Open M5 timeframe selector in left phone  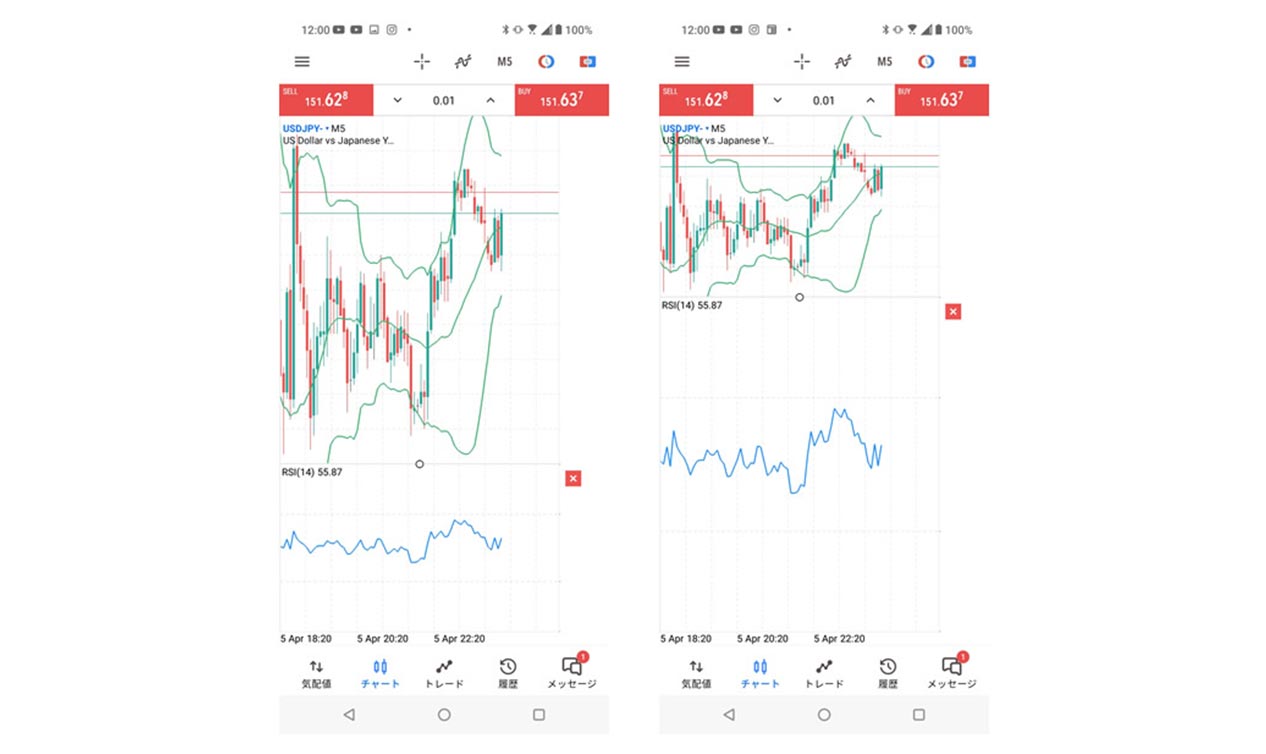pyautogui.click(x=505, y=62)
